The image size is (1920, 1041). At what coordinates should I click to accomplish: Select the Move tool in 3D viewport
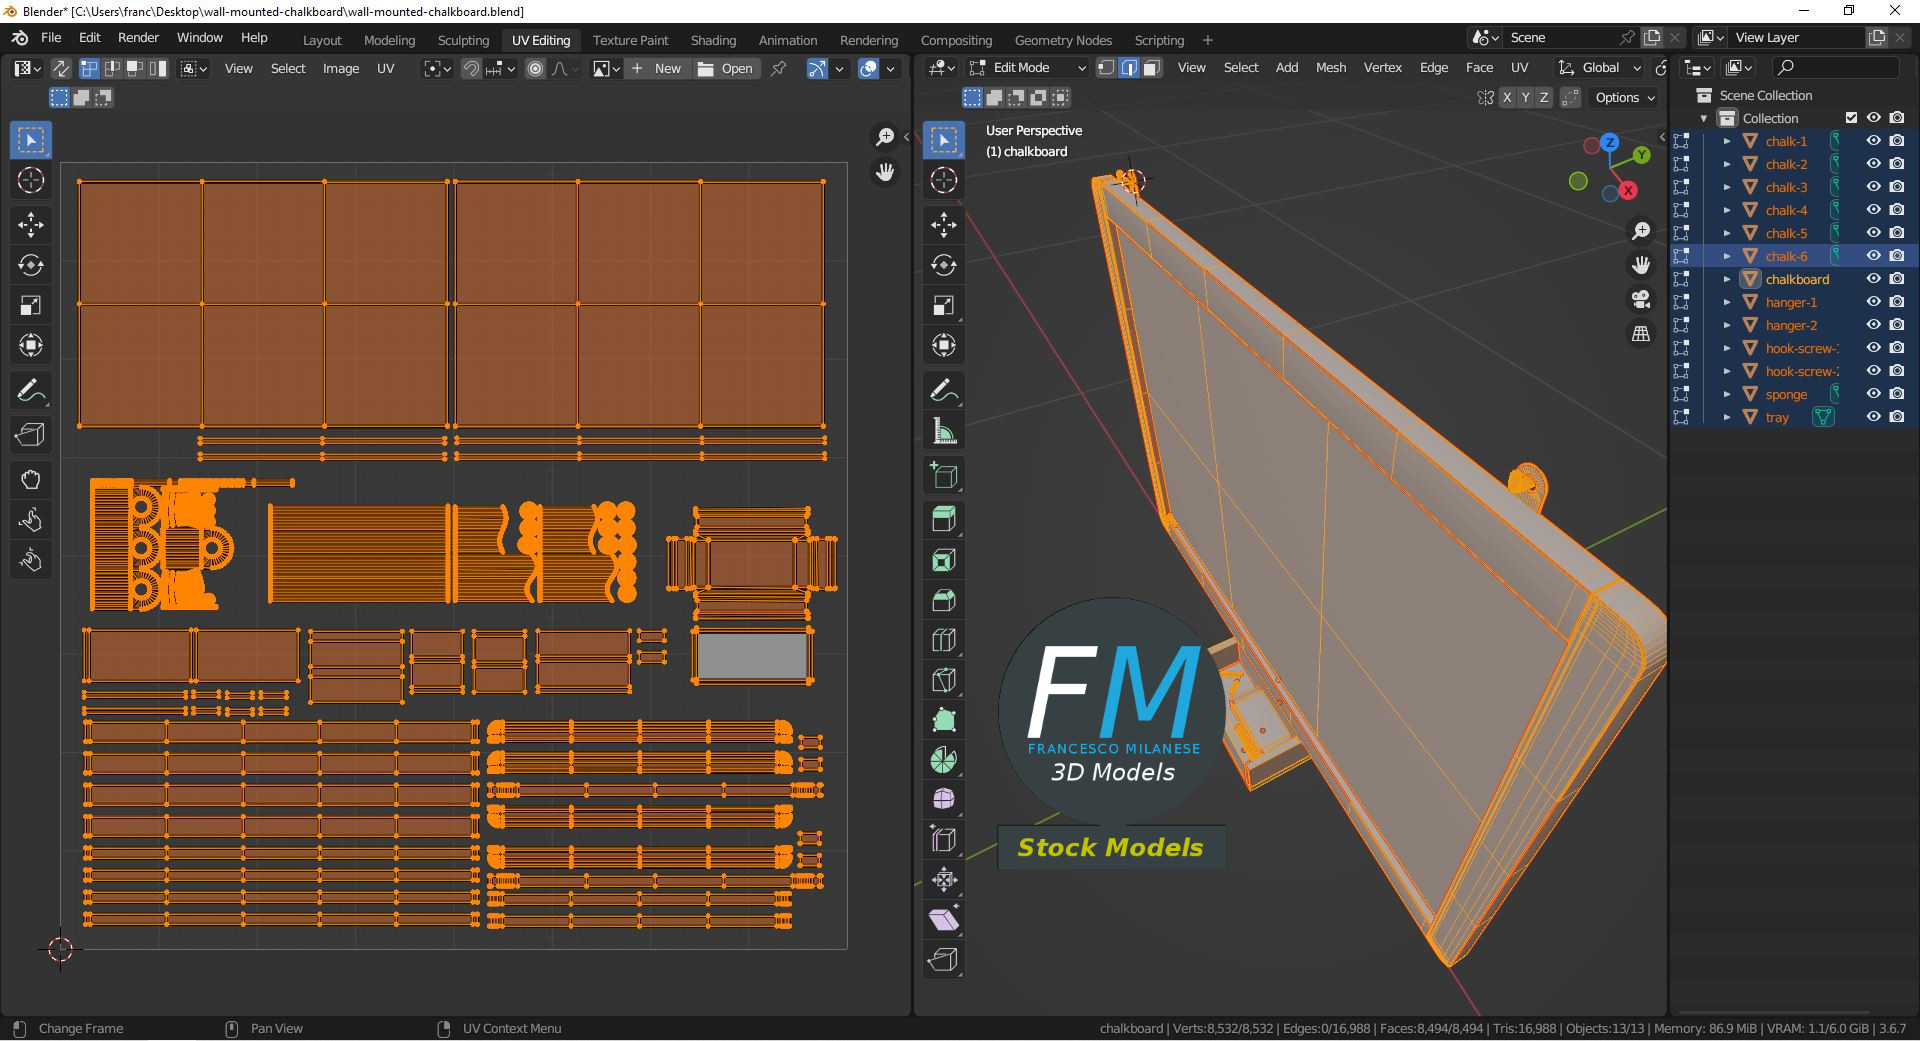coord(943,225)
